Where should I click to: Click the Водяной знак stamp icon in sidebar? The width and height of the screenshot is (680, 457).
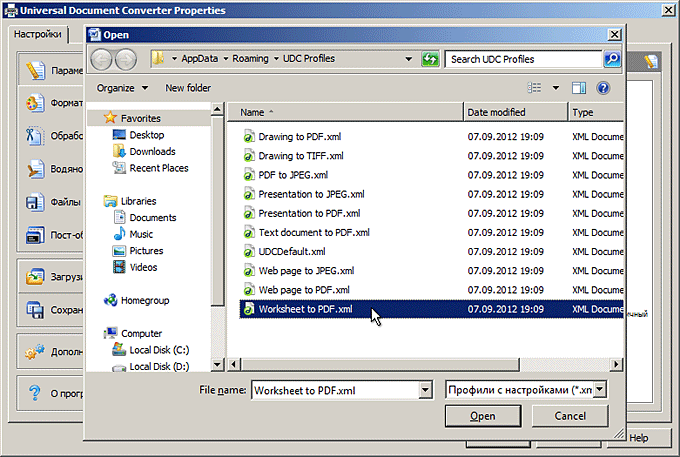coord(35,169)
